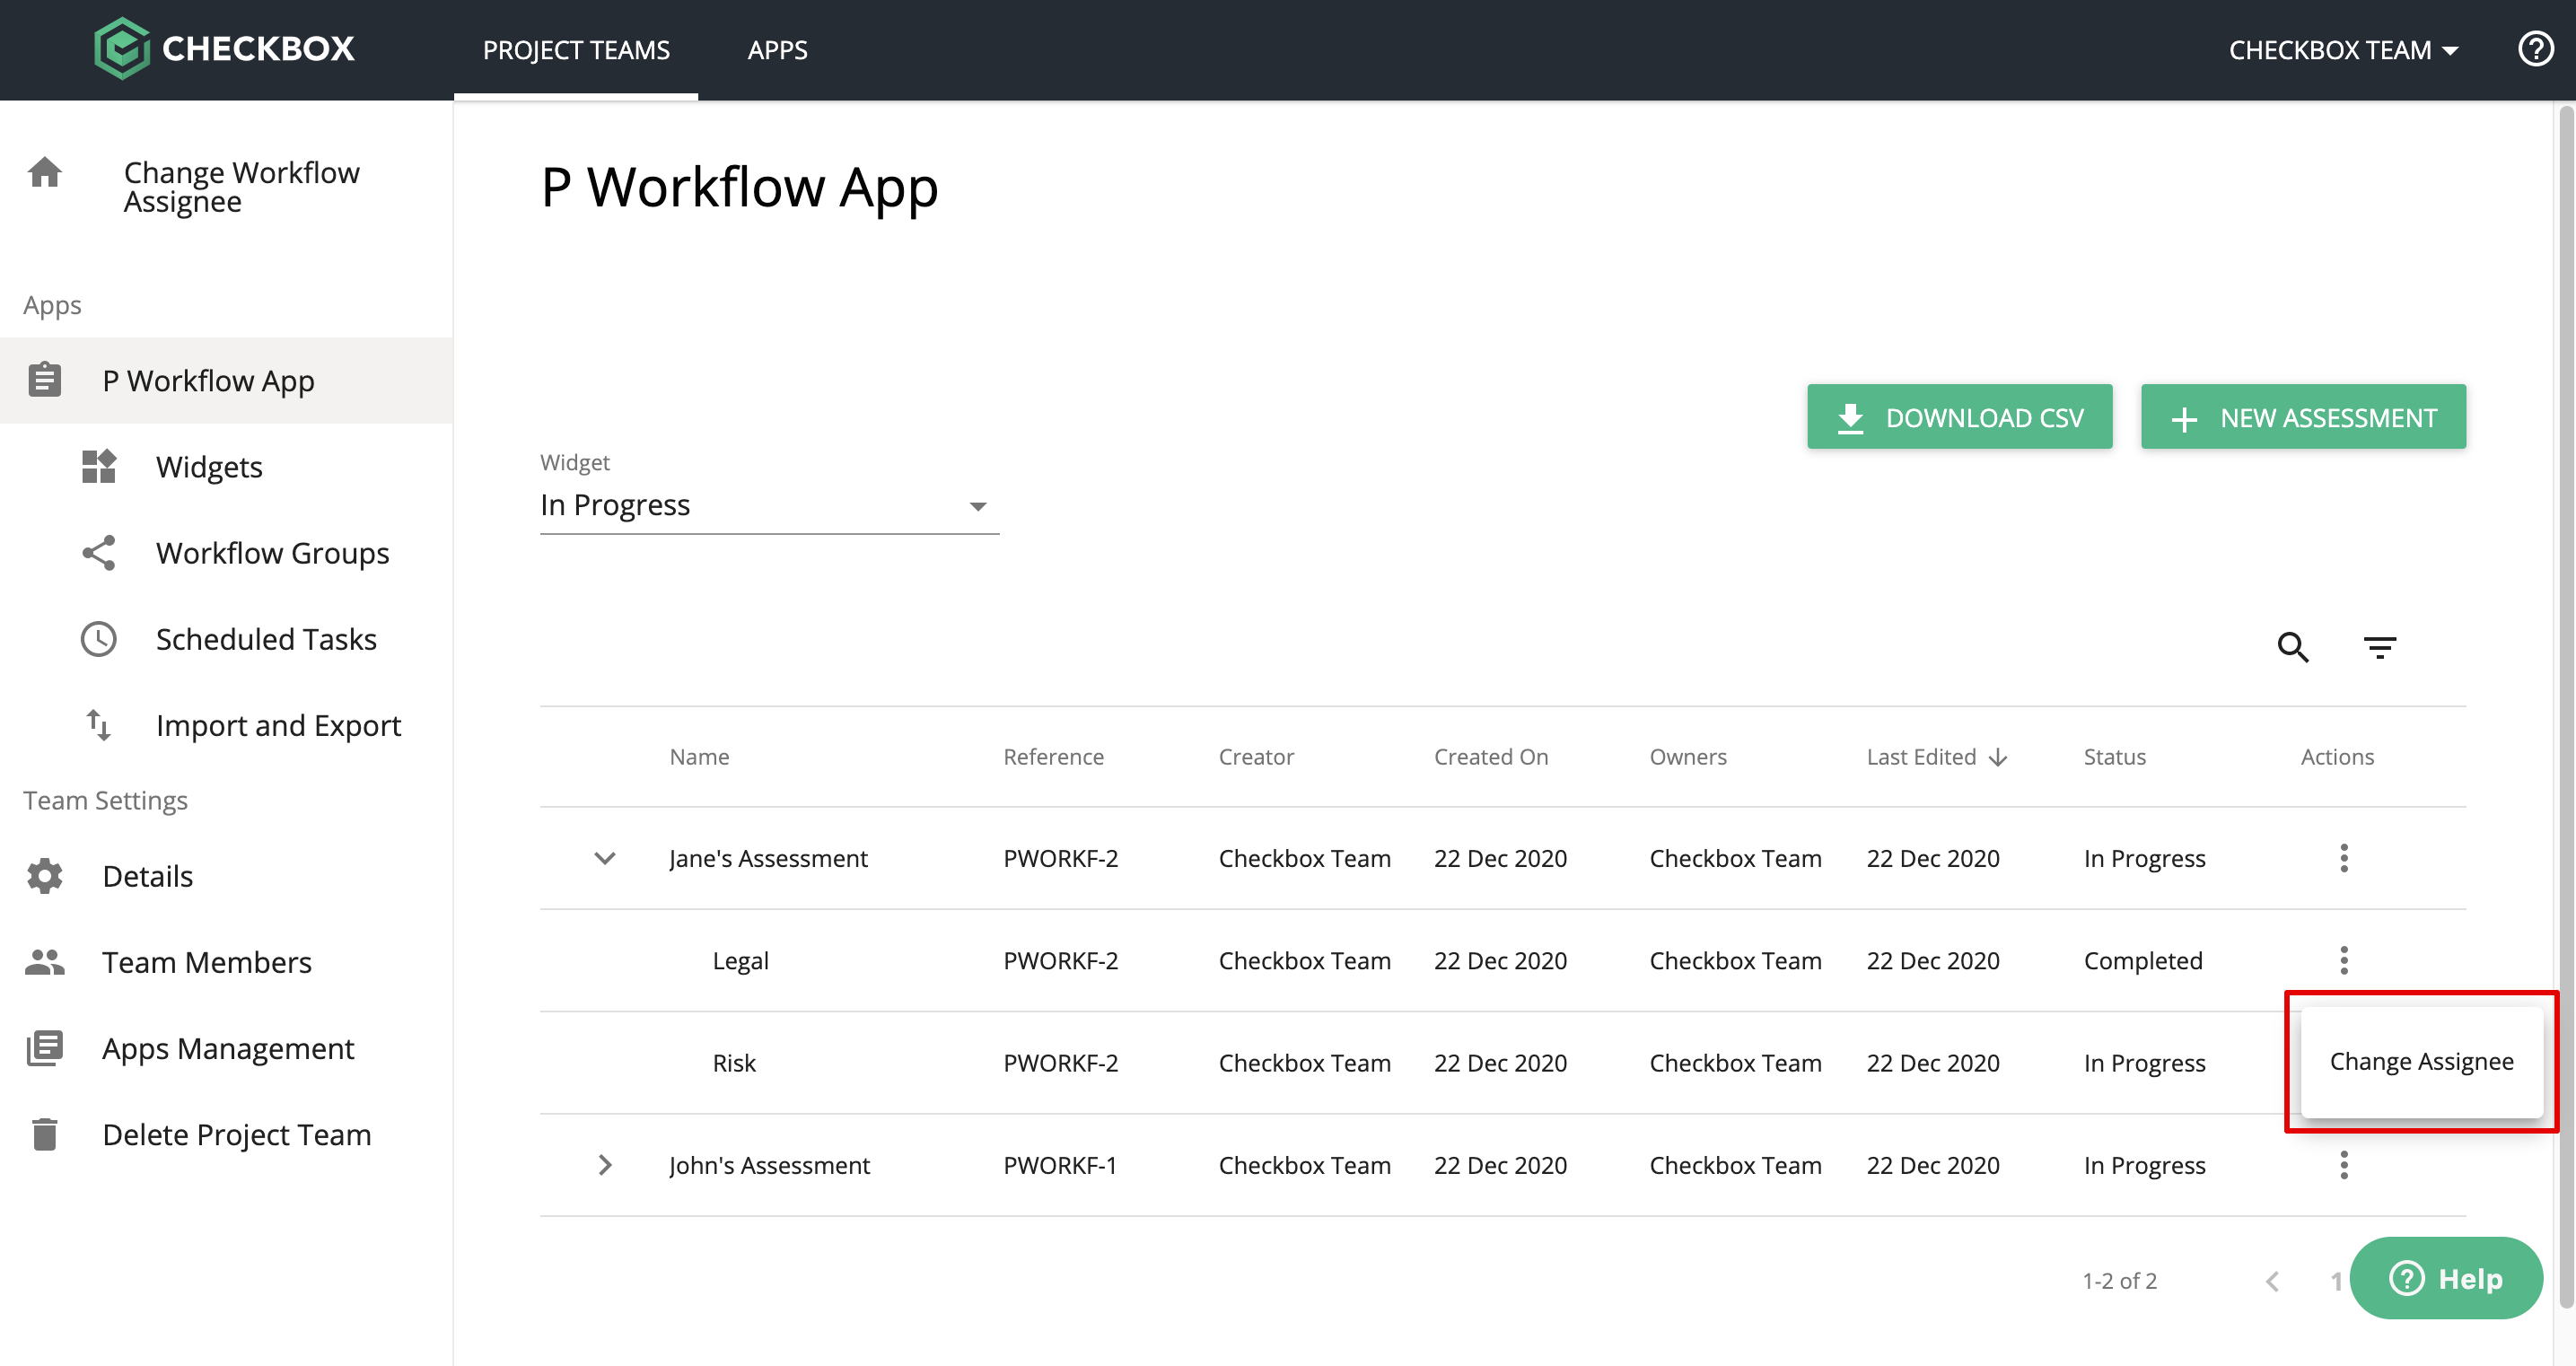Switch to the Apps tab
Screen dimensions: 2576x1366
tap(777, 50)
